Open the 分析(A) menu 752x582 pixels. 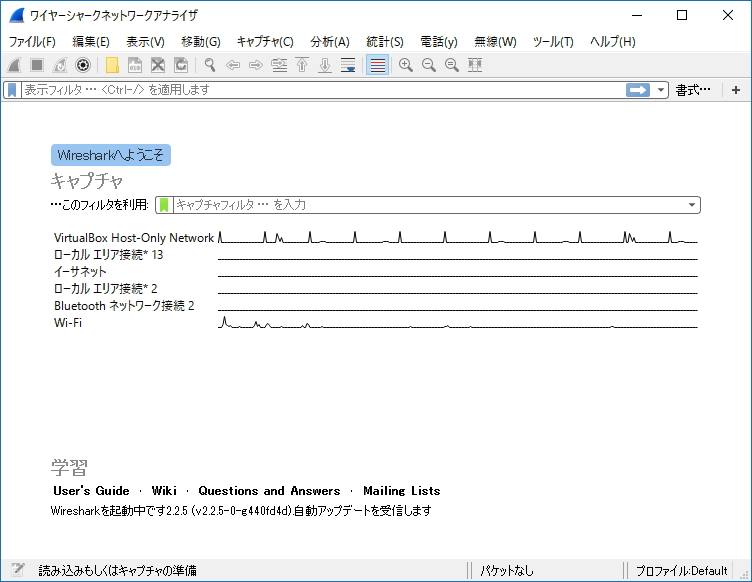pyautogui.click(x=329, y=42)
